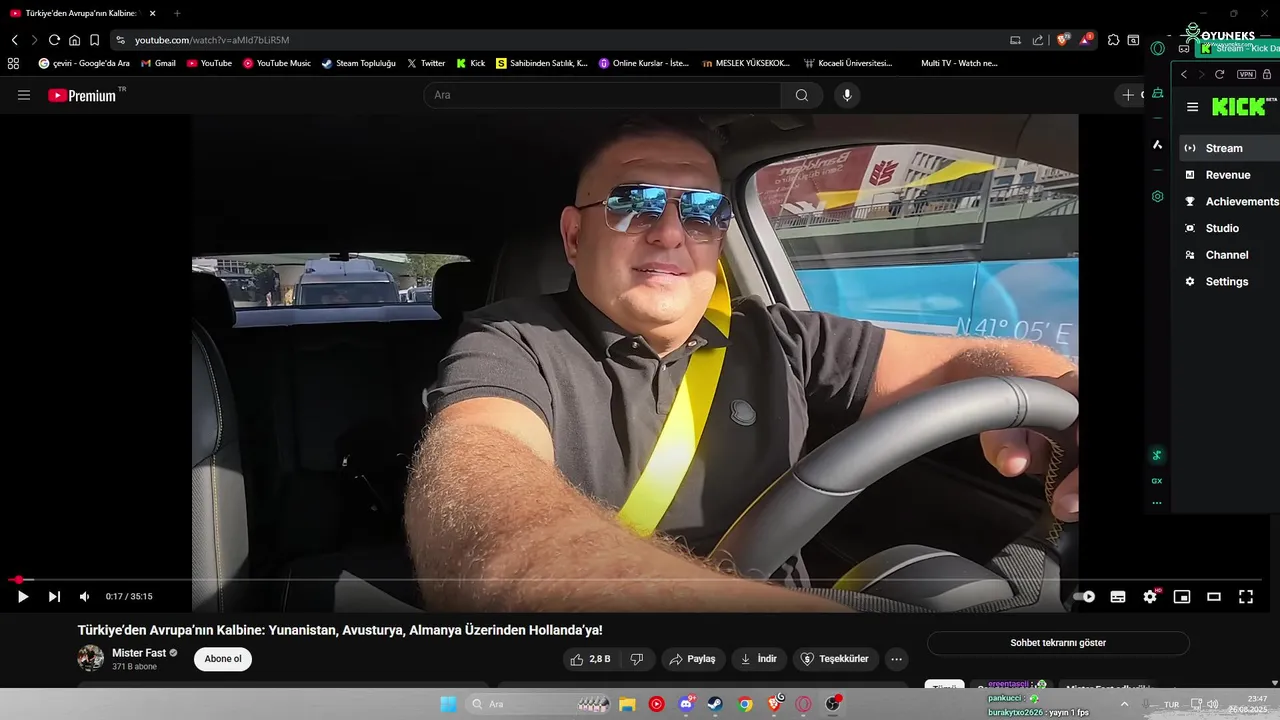1280x720 pixels.
Task: Open the bookmarks apps grid icon
Action: tap(13, 63)
